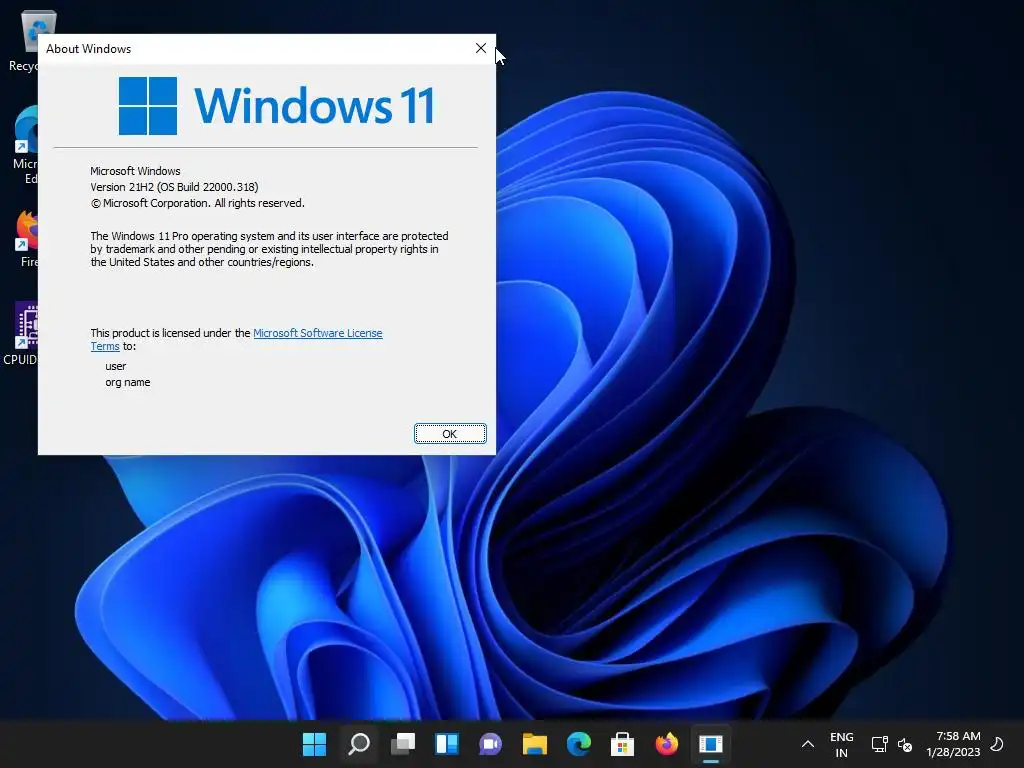Click the Microsoft Corporation copyright line
1024x768 pixels.
tap(197, 203)
